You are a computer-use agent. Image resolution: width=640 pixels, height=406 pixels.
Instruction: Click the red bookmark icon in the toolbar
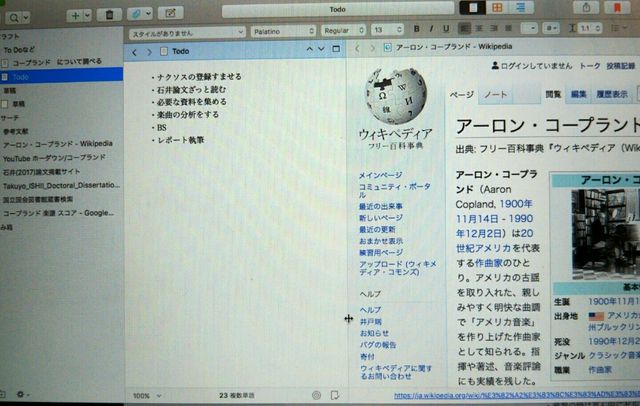pos(617,7)
